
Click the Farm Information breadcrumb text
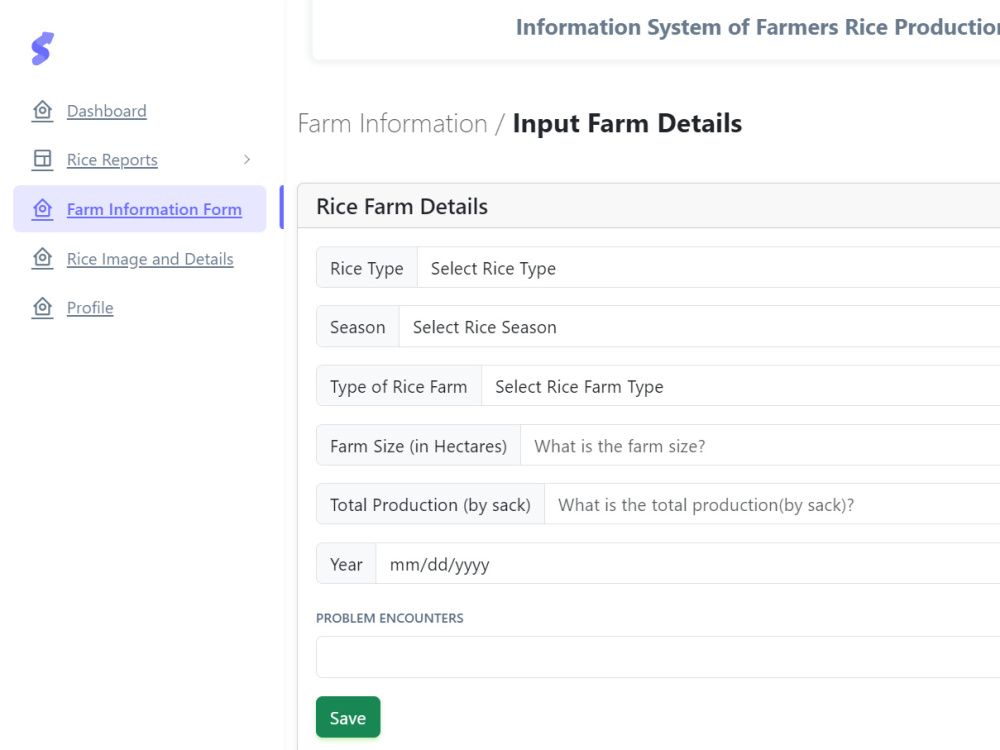(x=392, y=124)
